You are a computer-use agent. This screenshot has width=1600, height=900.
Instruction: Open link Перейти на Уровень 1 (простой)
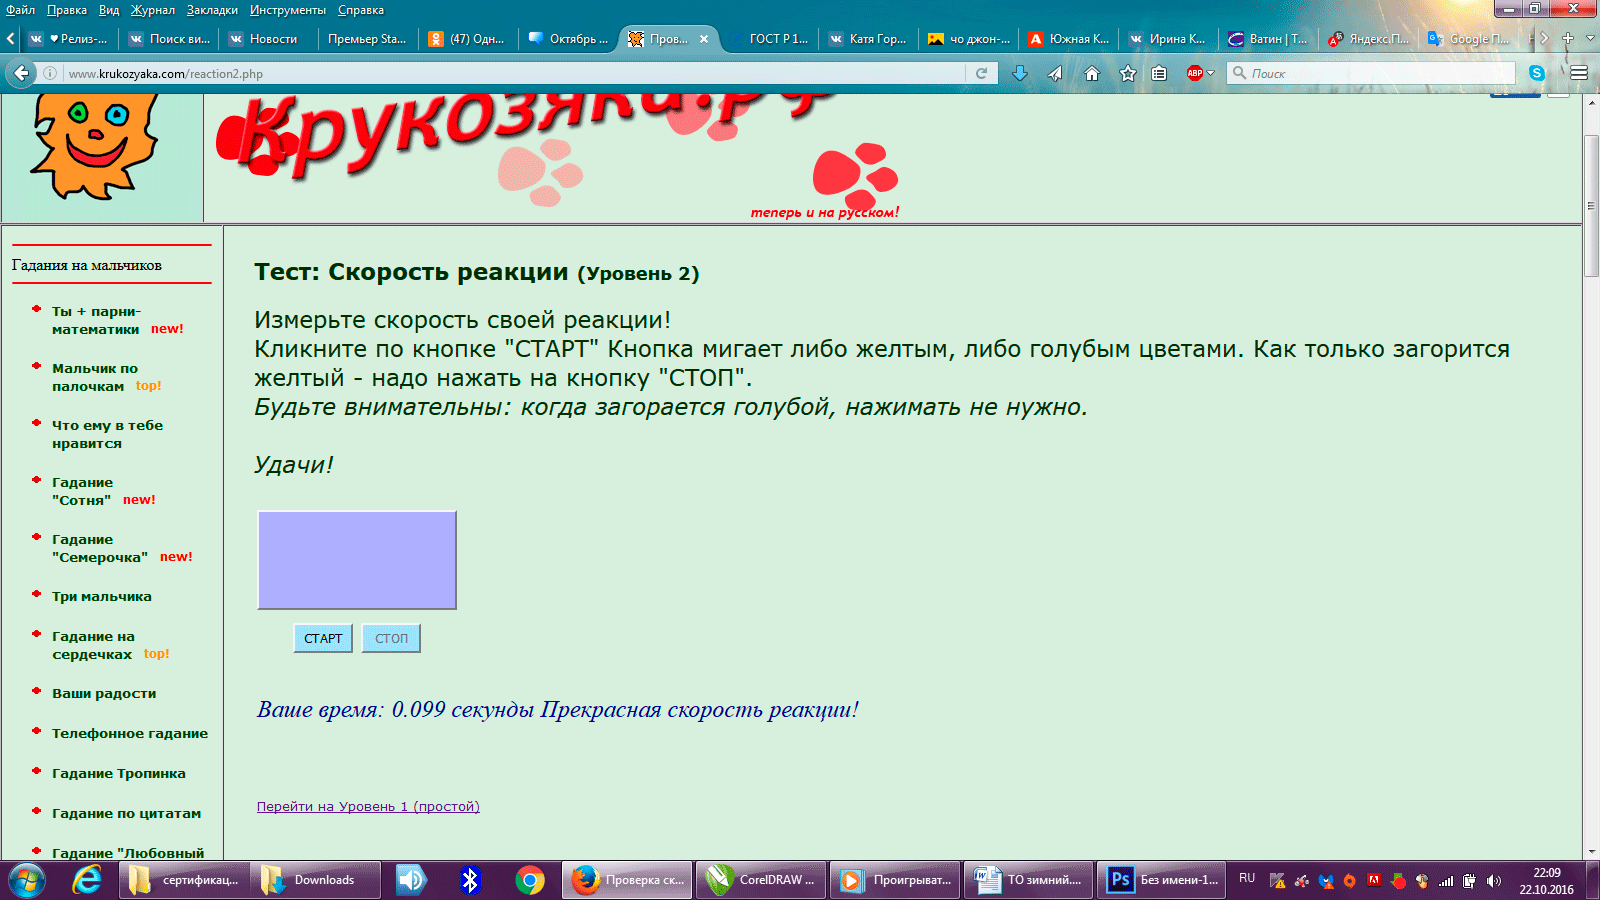(x=368, y=807)
